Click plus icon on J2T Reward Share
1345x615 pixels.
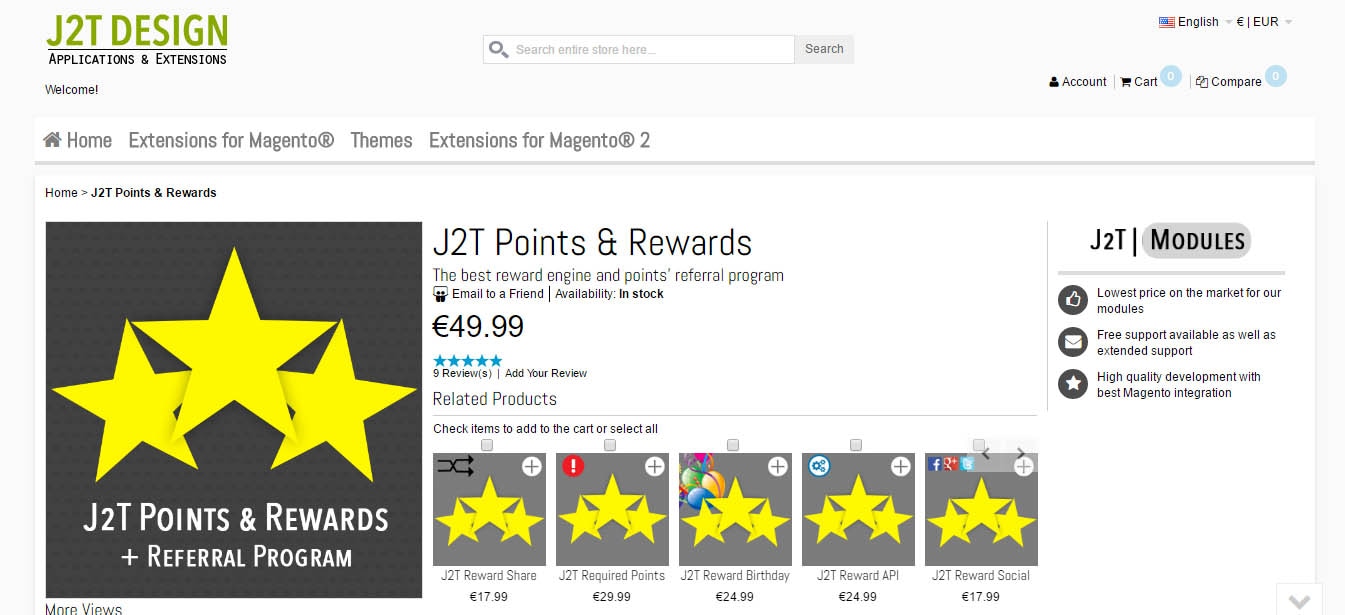point(532,466)
